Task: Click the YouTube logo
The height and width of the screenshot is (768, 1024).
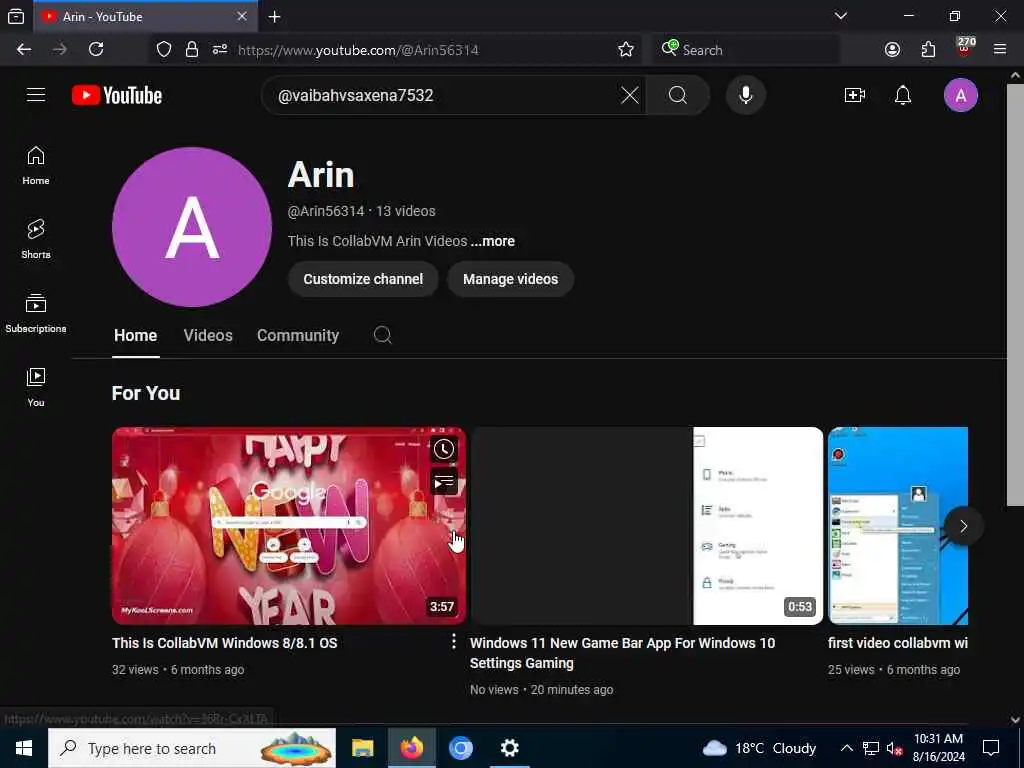Action: coord(117,95)
